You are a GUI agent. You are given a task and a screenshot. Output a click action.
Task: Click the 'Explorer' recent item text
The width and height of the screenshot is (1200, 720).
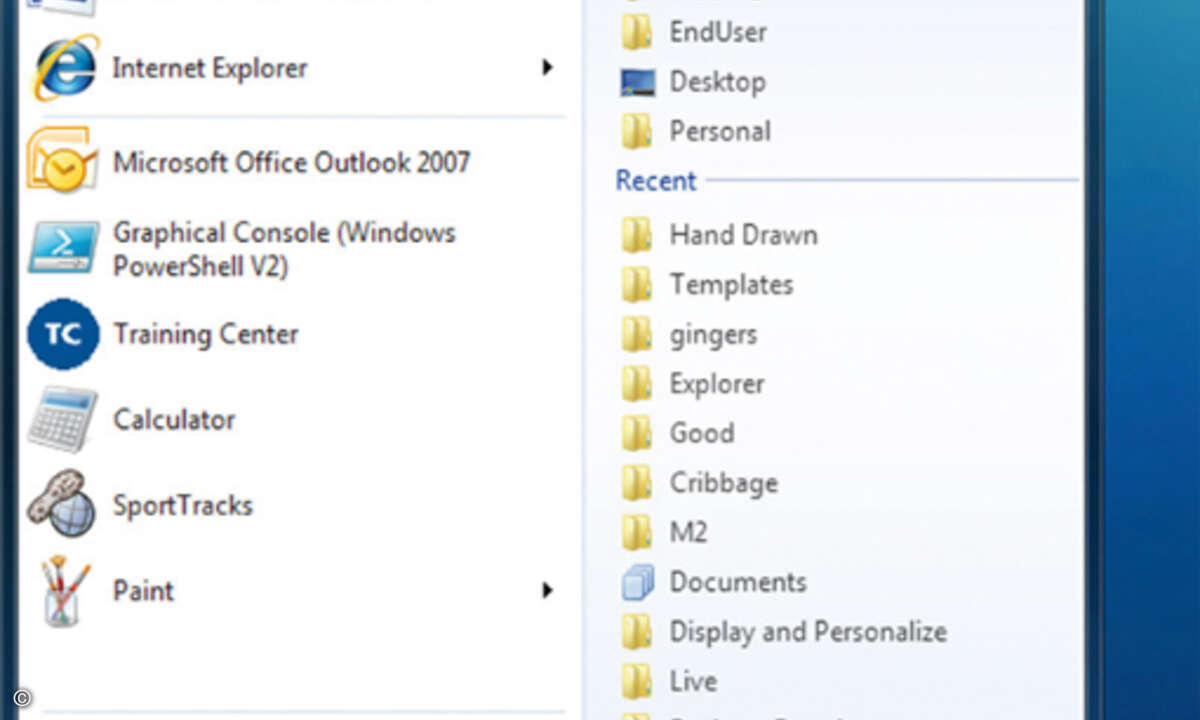(717, 384)
